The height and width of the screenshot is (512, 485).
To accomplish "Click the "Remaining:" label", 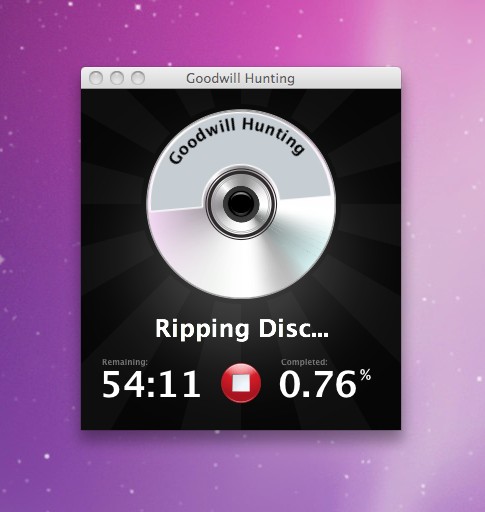I will click(125, 362).
